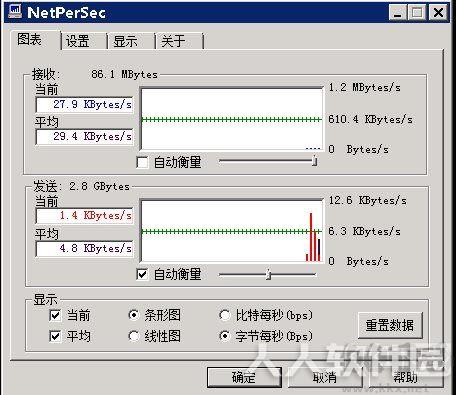Confirm with the 确定 button
The image size is (456, 395).
(x=244, y=377)
